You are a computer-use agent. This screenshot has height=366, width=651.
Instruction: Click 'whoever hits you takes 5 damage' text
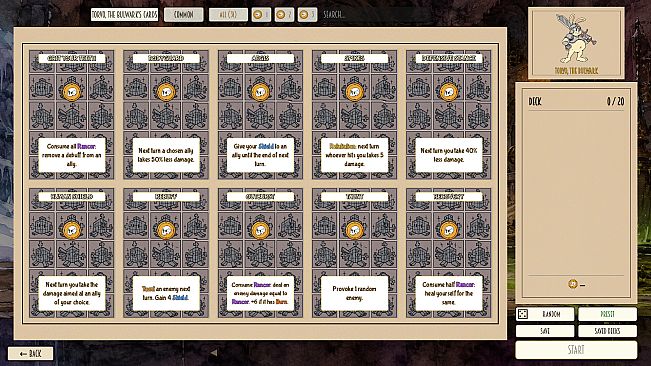(354, 155)
